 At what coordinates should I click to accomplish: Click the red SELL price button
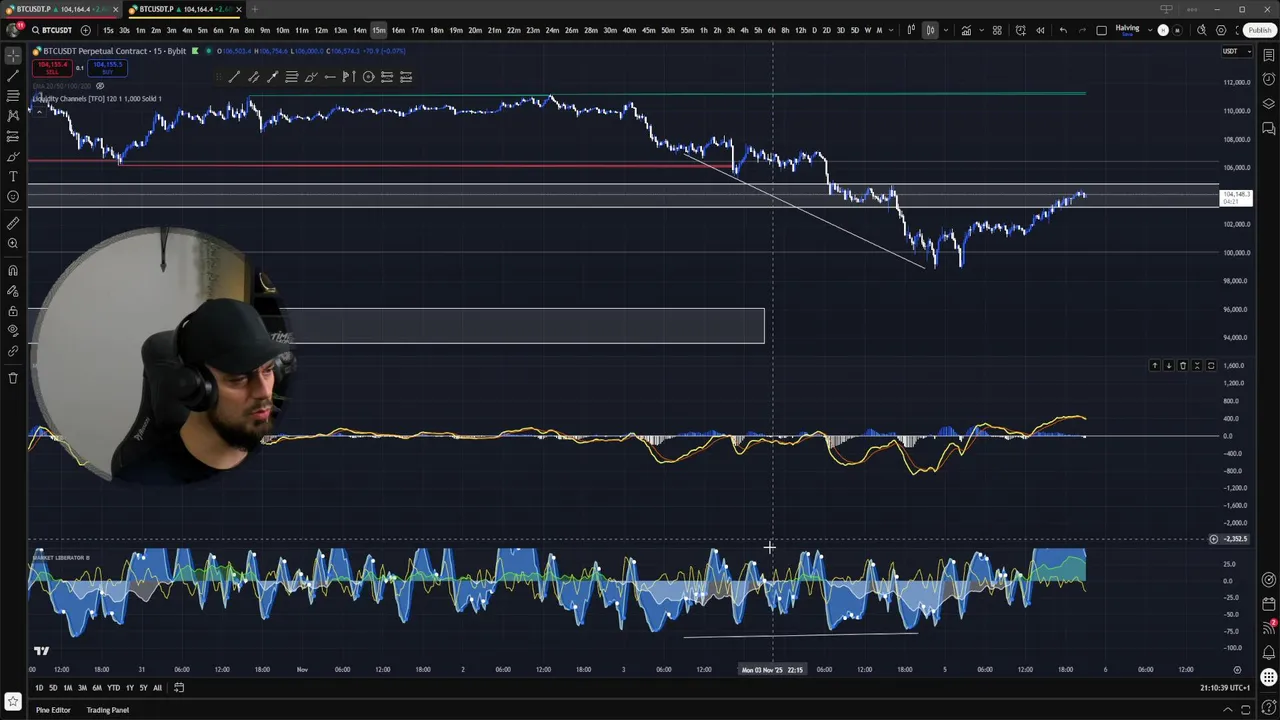[x=50, y=68]
